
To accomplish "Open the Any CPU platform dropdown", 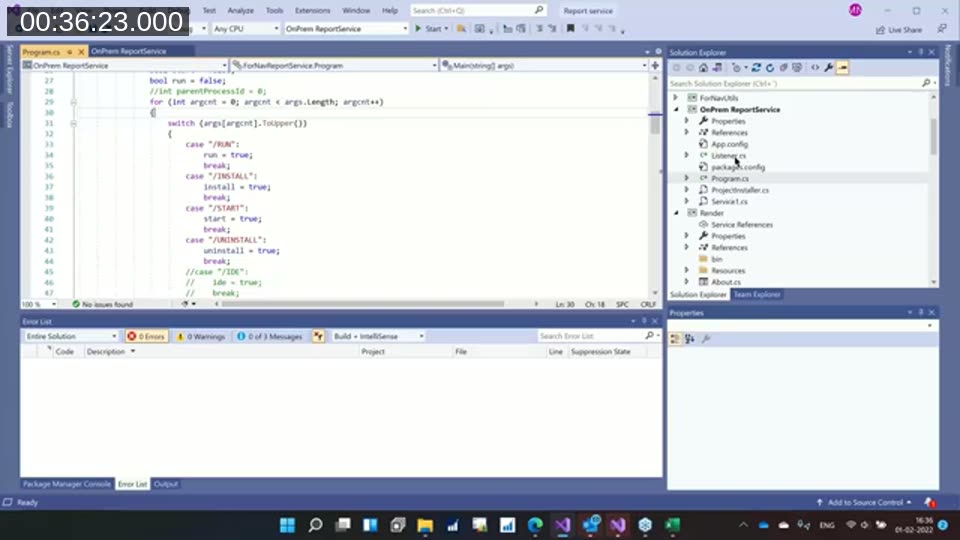I will point(246,29).
